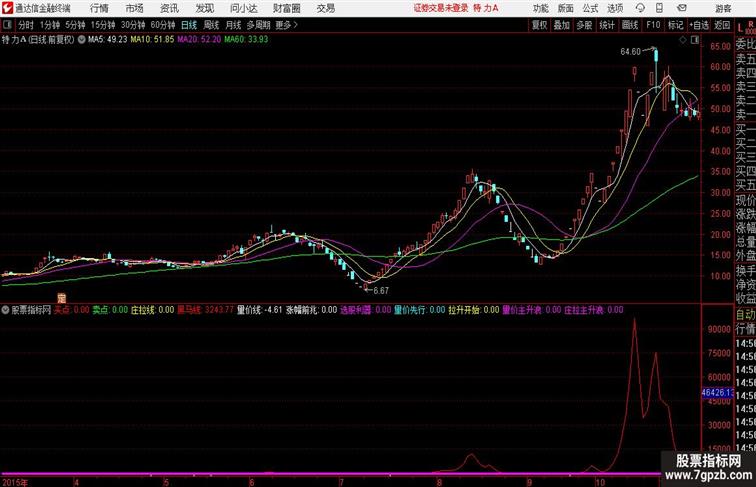Image resolution: width=756 pixels, height=487 pixels.
Task: Open the 功能 menu
Action: tap(540, 8)
